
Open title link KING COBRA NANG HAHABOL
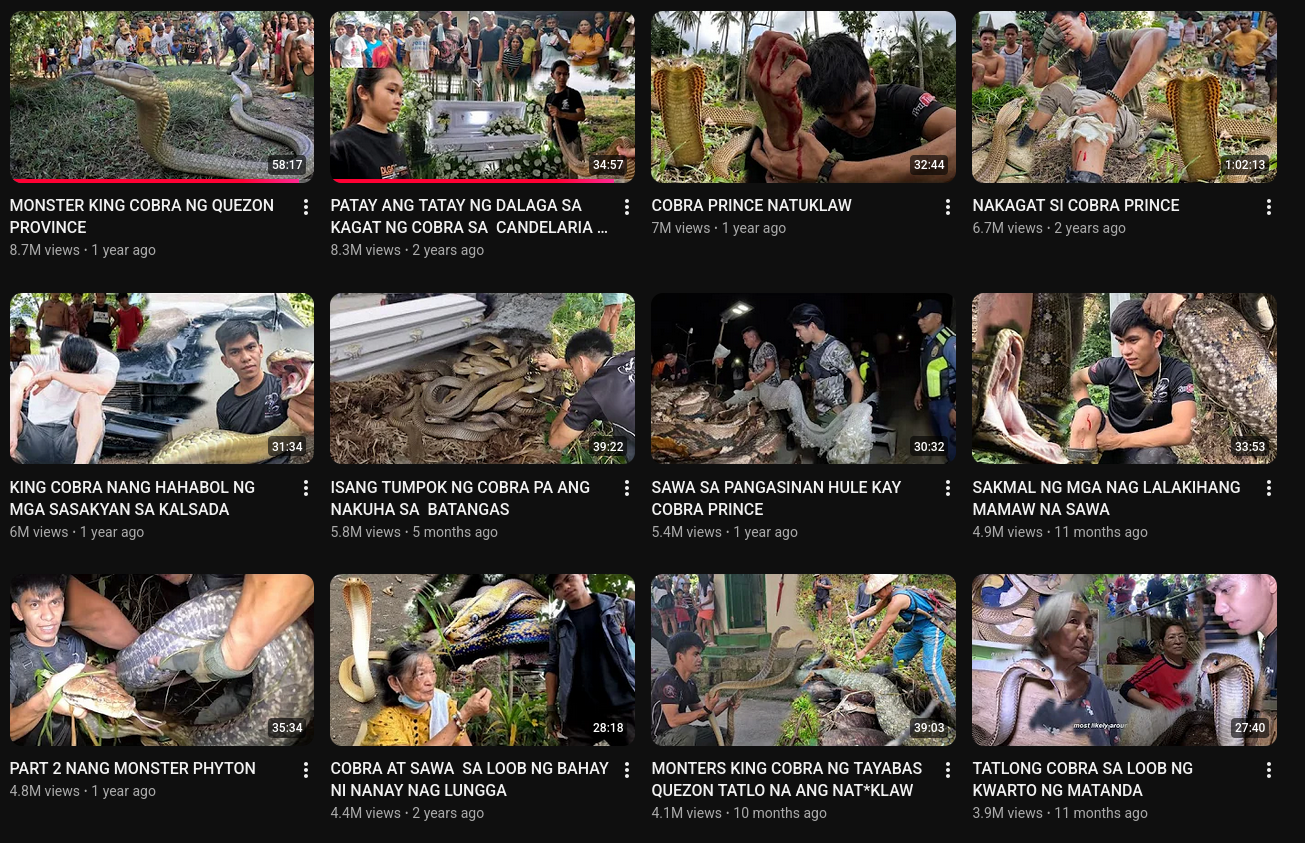(x=132, y=498)
